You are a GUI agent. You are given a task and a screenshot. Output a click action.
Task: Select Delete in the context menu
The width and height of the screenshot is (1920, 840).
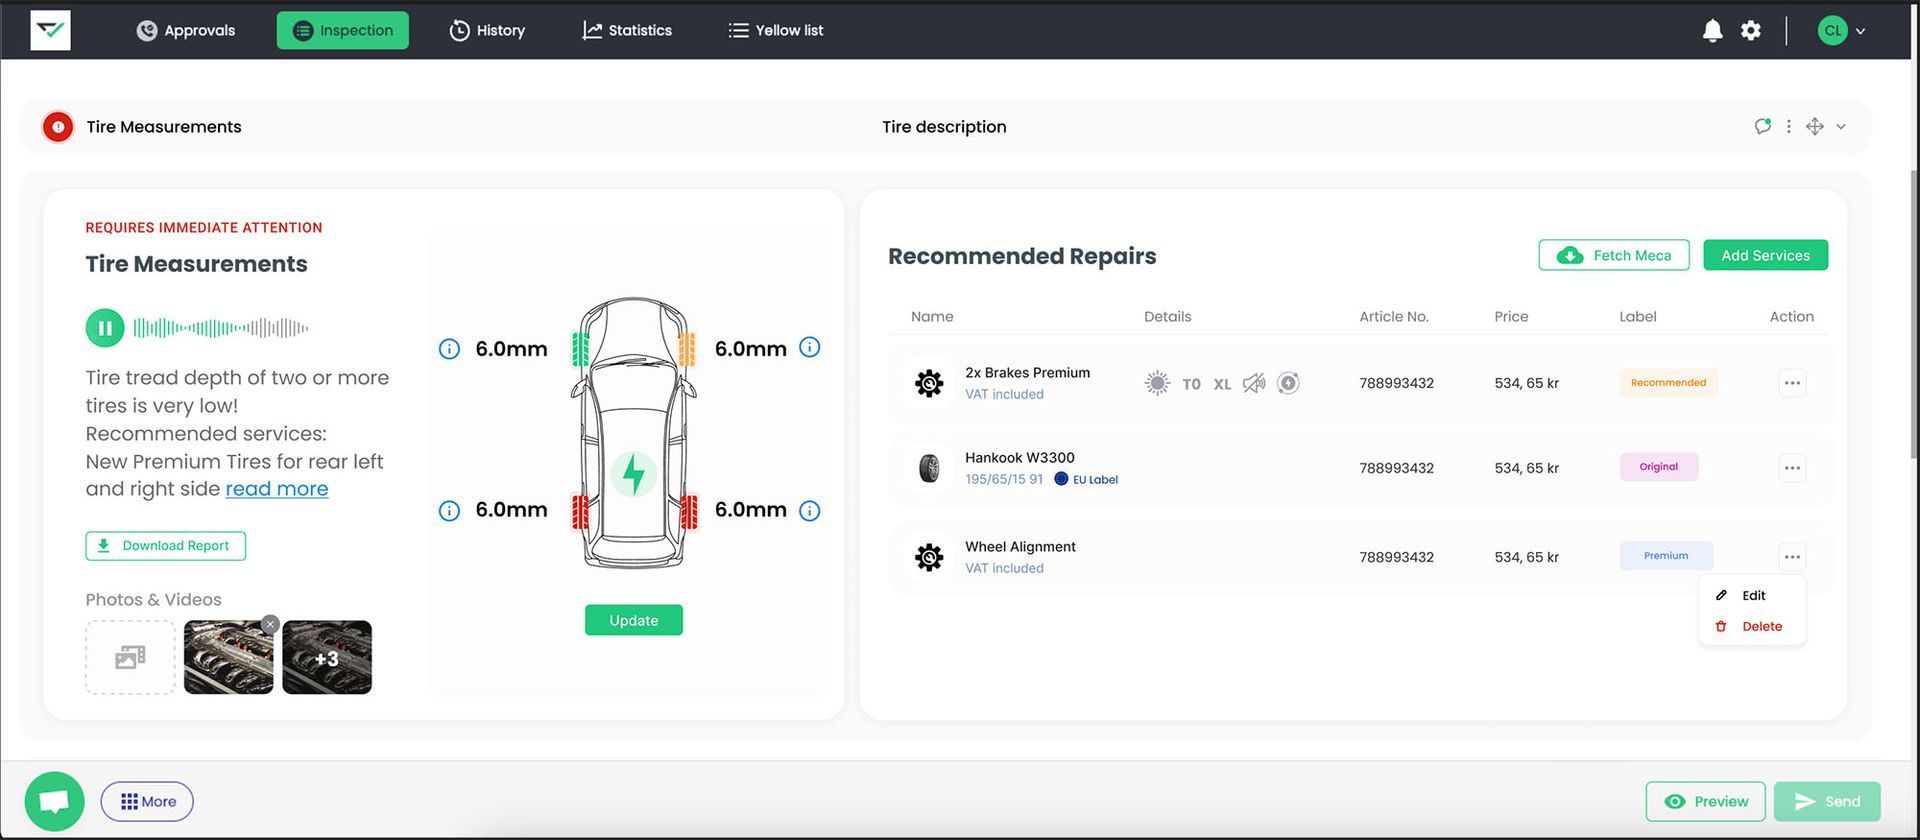(1761, 627)
